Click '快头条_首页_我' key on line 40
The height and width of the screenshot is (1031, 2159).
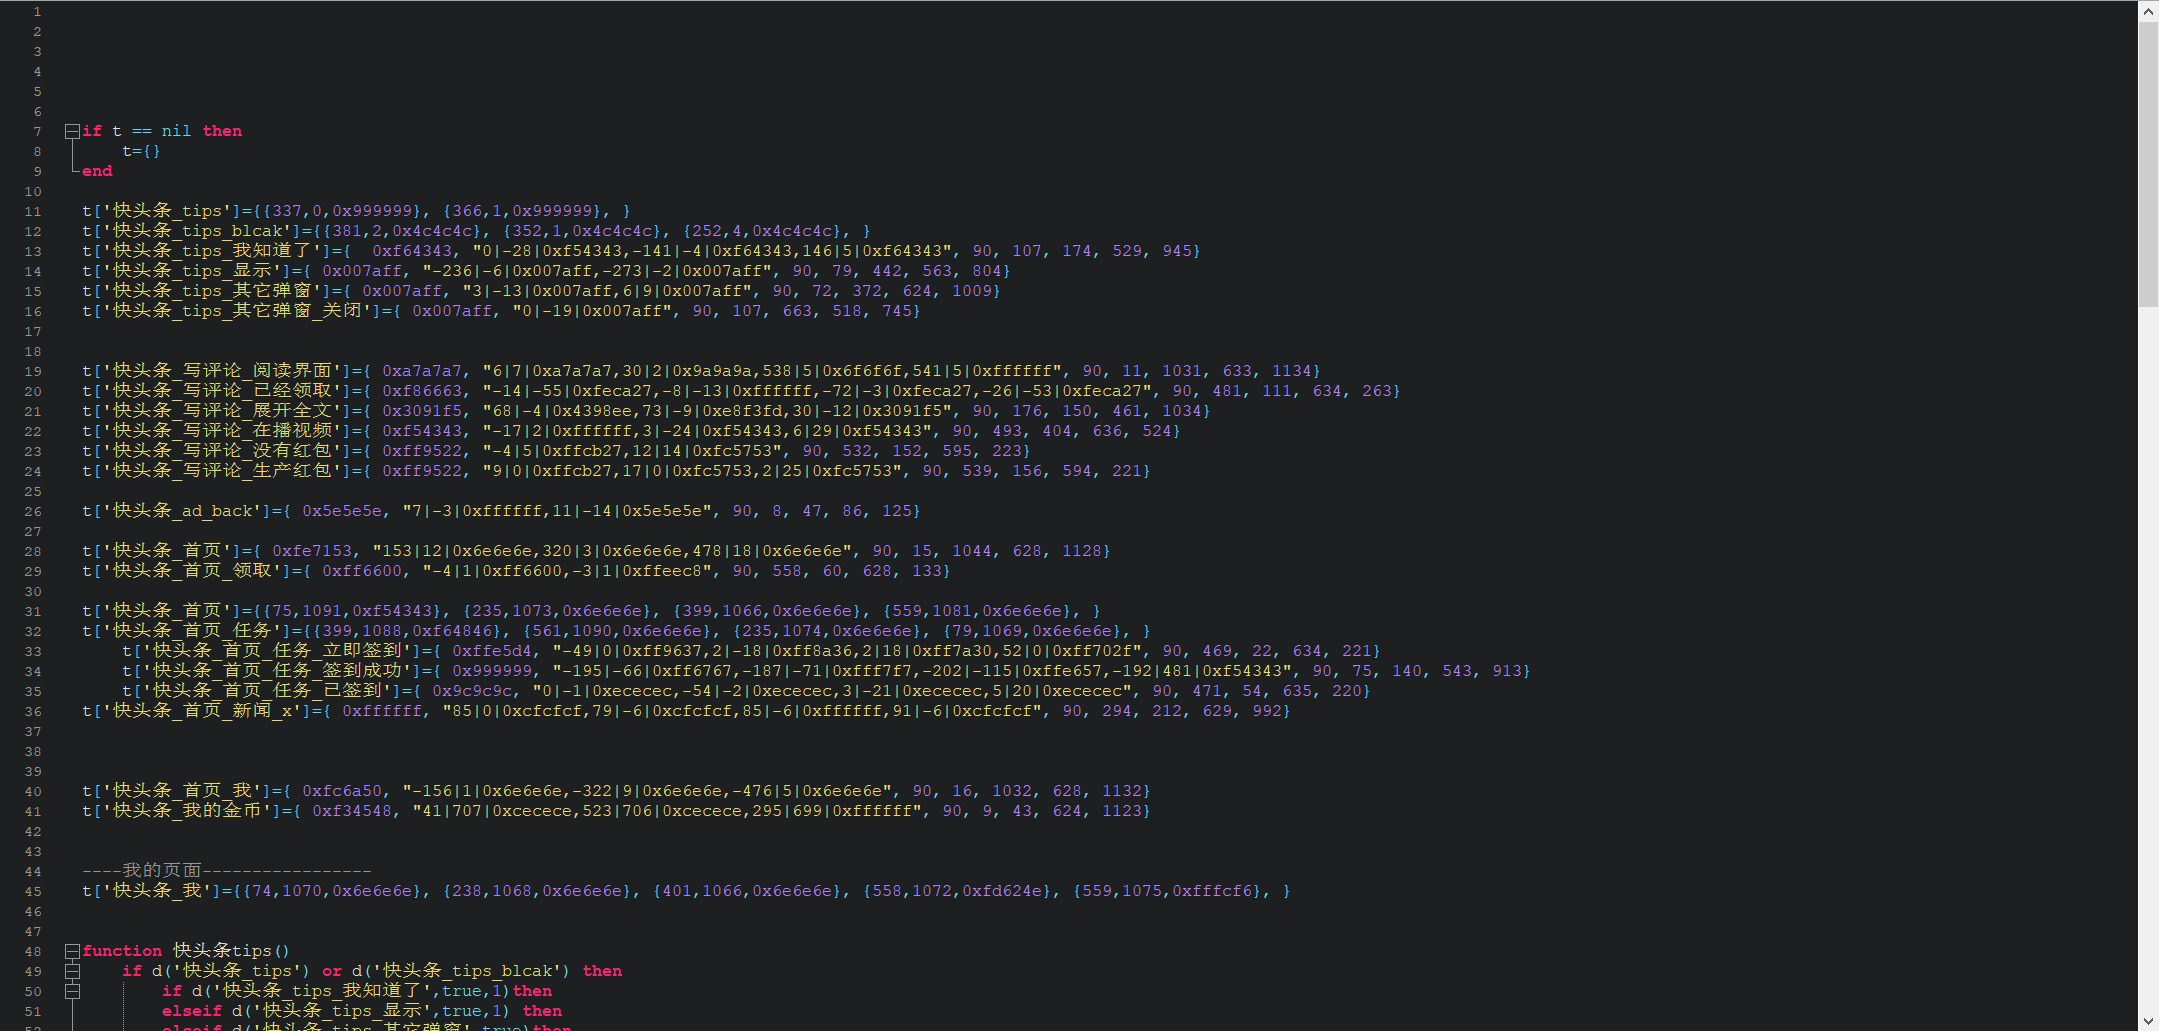182,791
